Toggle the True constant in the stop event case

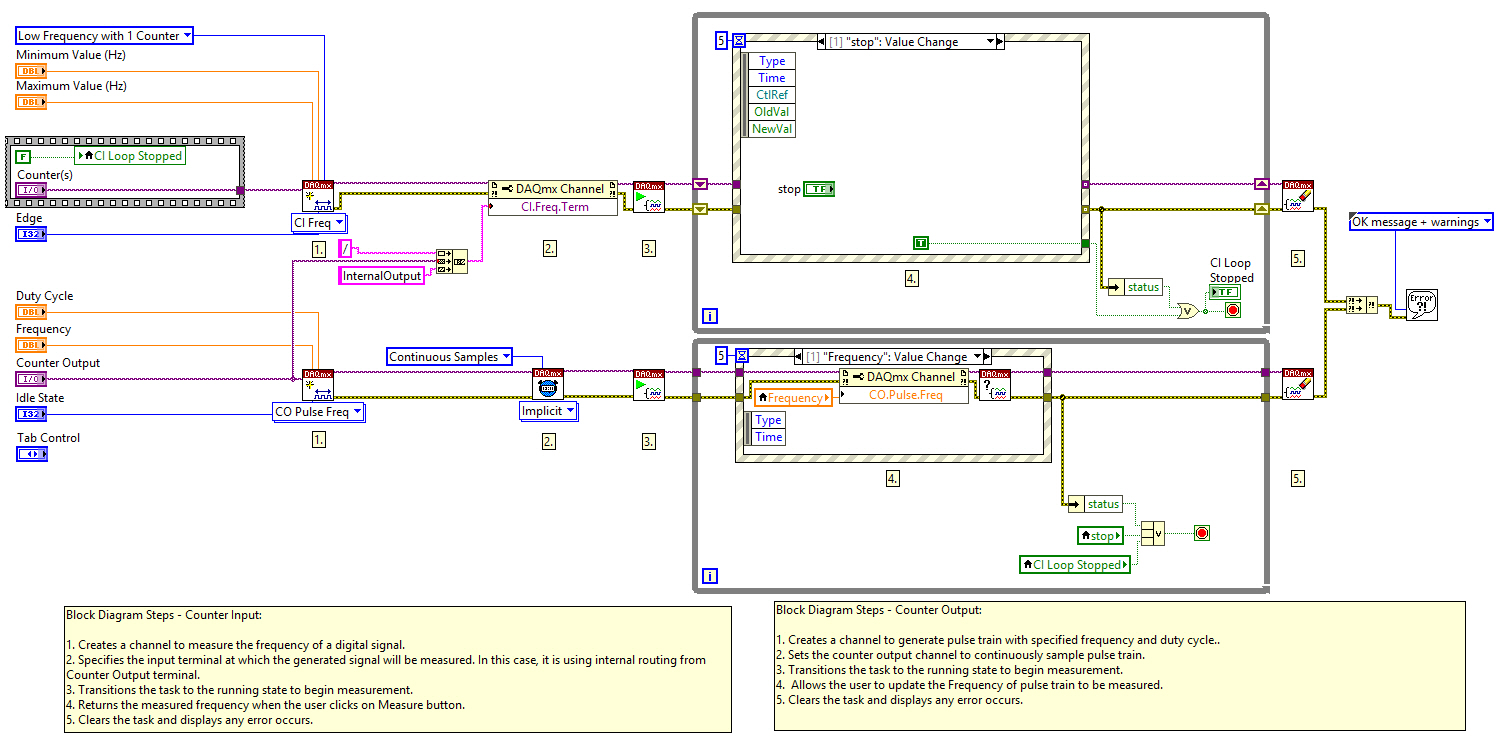(x=921, y=243)
